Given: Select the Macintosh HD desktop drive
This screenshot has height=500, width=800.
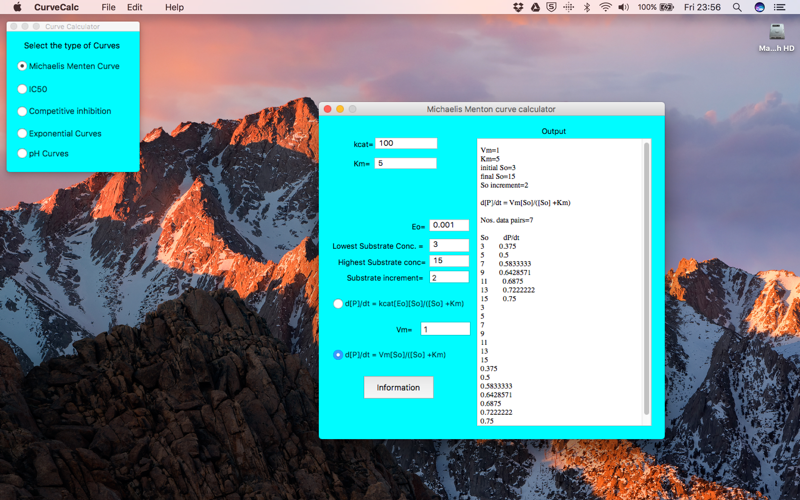Looking at the screenshot, I should coord(777,38).
